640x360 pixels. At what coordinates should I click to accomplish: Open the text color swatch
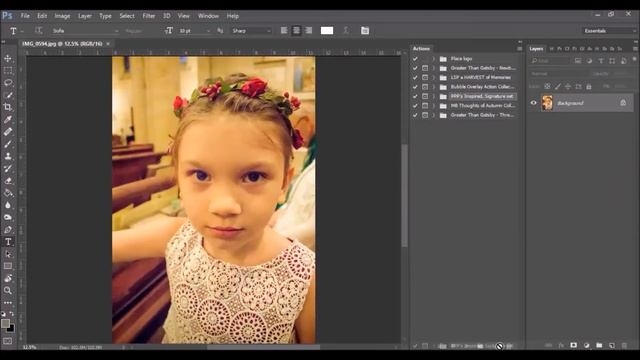coord(327,31)
